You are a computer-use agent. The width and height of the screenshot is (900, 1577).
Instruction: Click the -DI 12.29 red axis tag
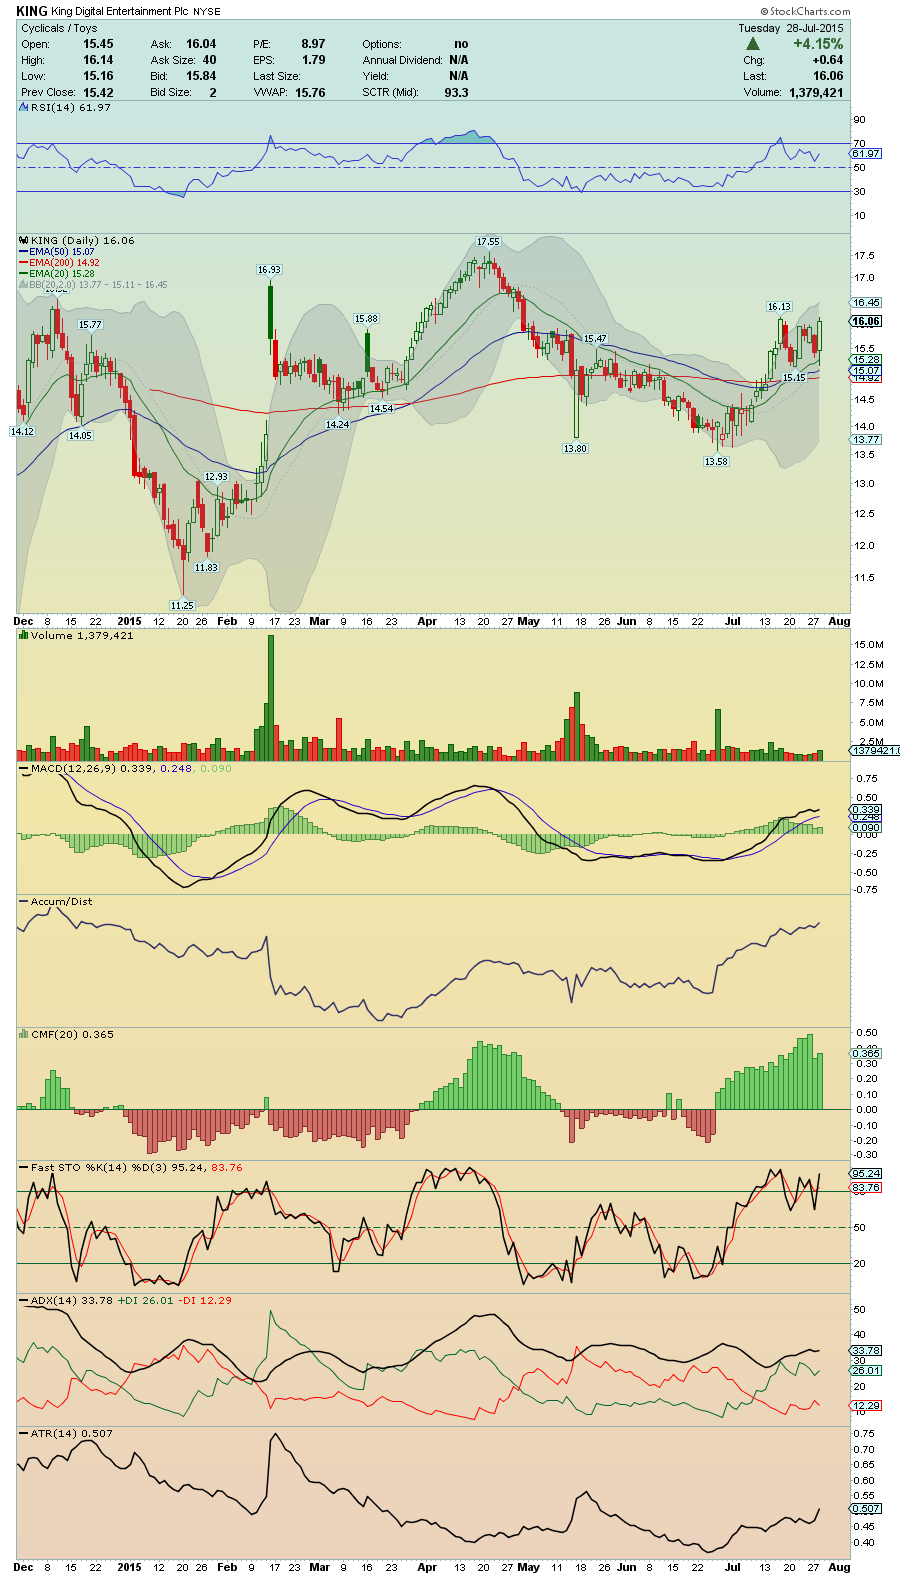866,1405
